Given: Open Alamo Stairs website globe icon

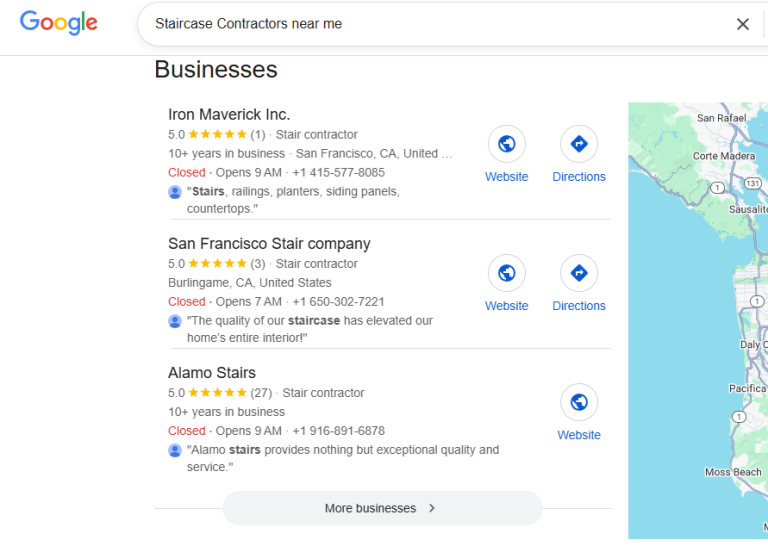Looking at the screenshot, I should coord(578,403).
